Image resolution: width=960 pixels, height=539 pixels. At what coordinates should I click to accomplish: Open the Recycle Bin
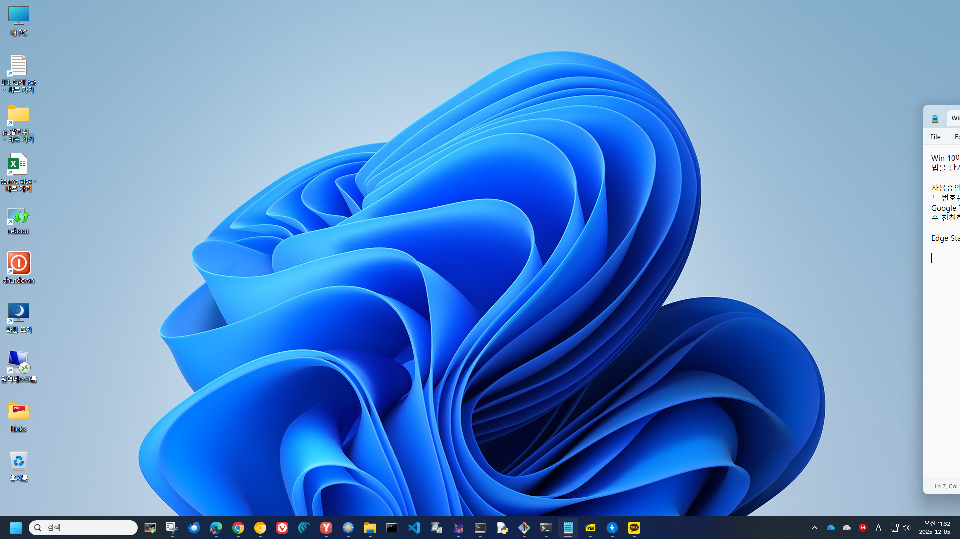click(x=18, y=466)
